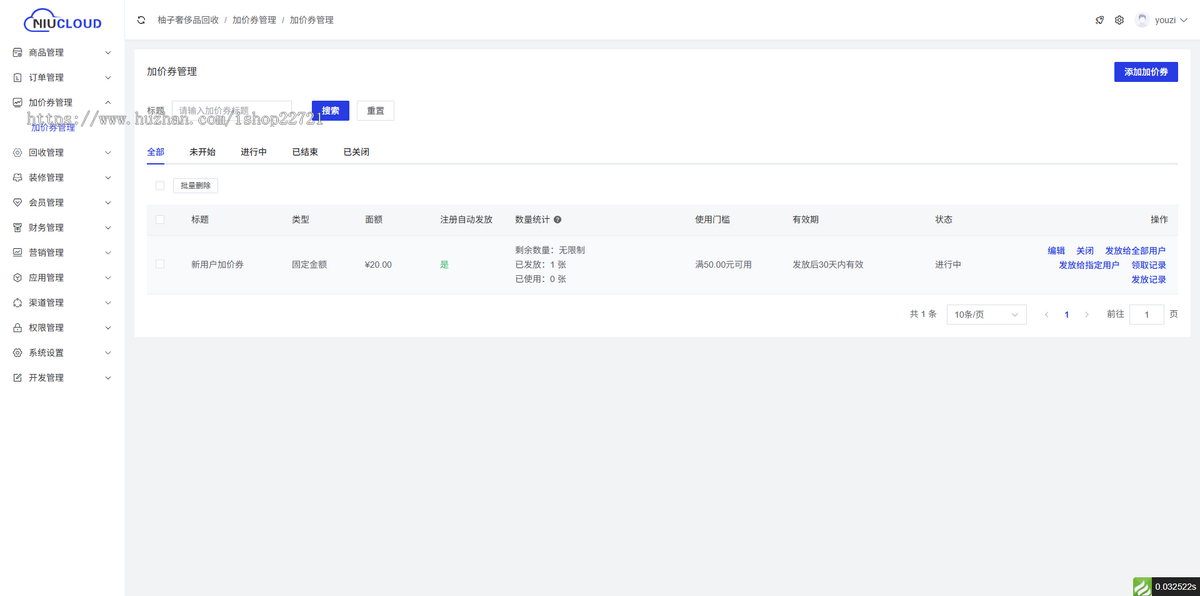Click the 财务管理 sidebar icon
Viewport: 1200px width, 596px height.
[x=17, y=227]
